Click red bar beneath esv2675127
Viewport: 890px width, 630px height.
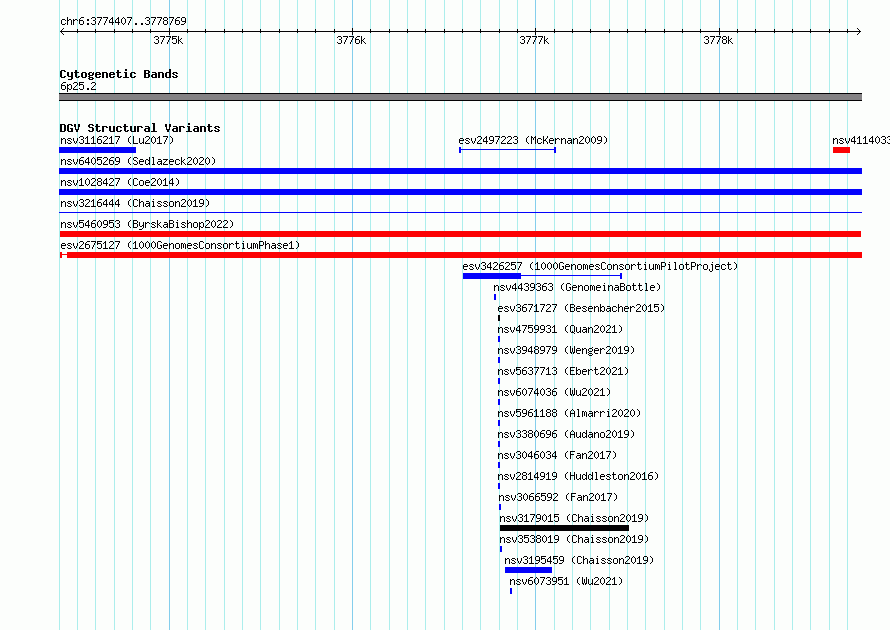(460, 255)
